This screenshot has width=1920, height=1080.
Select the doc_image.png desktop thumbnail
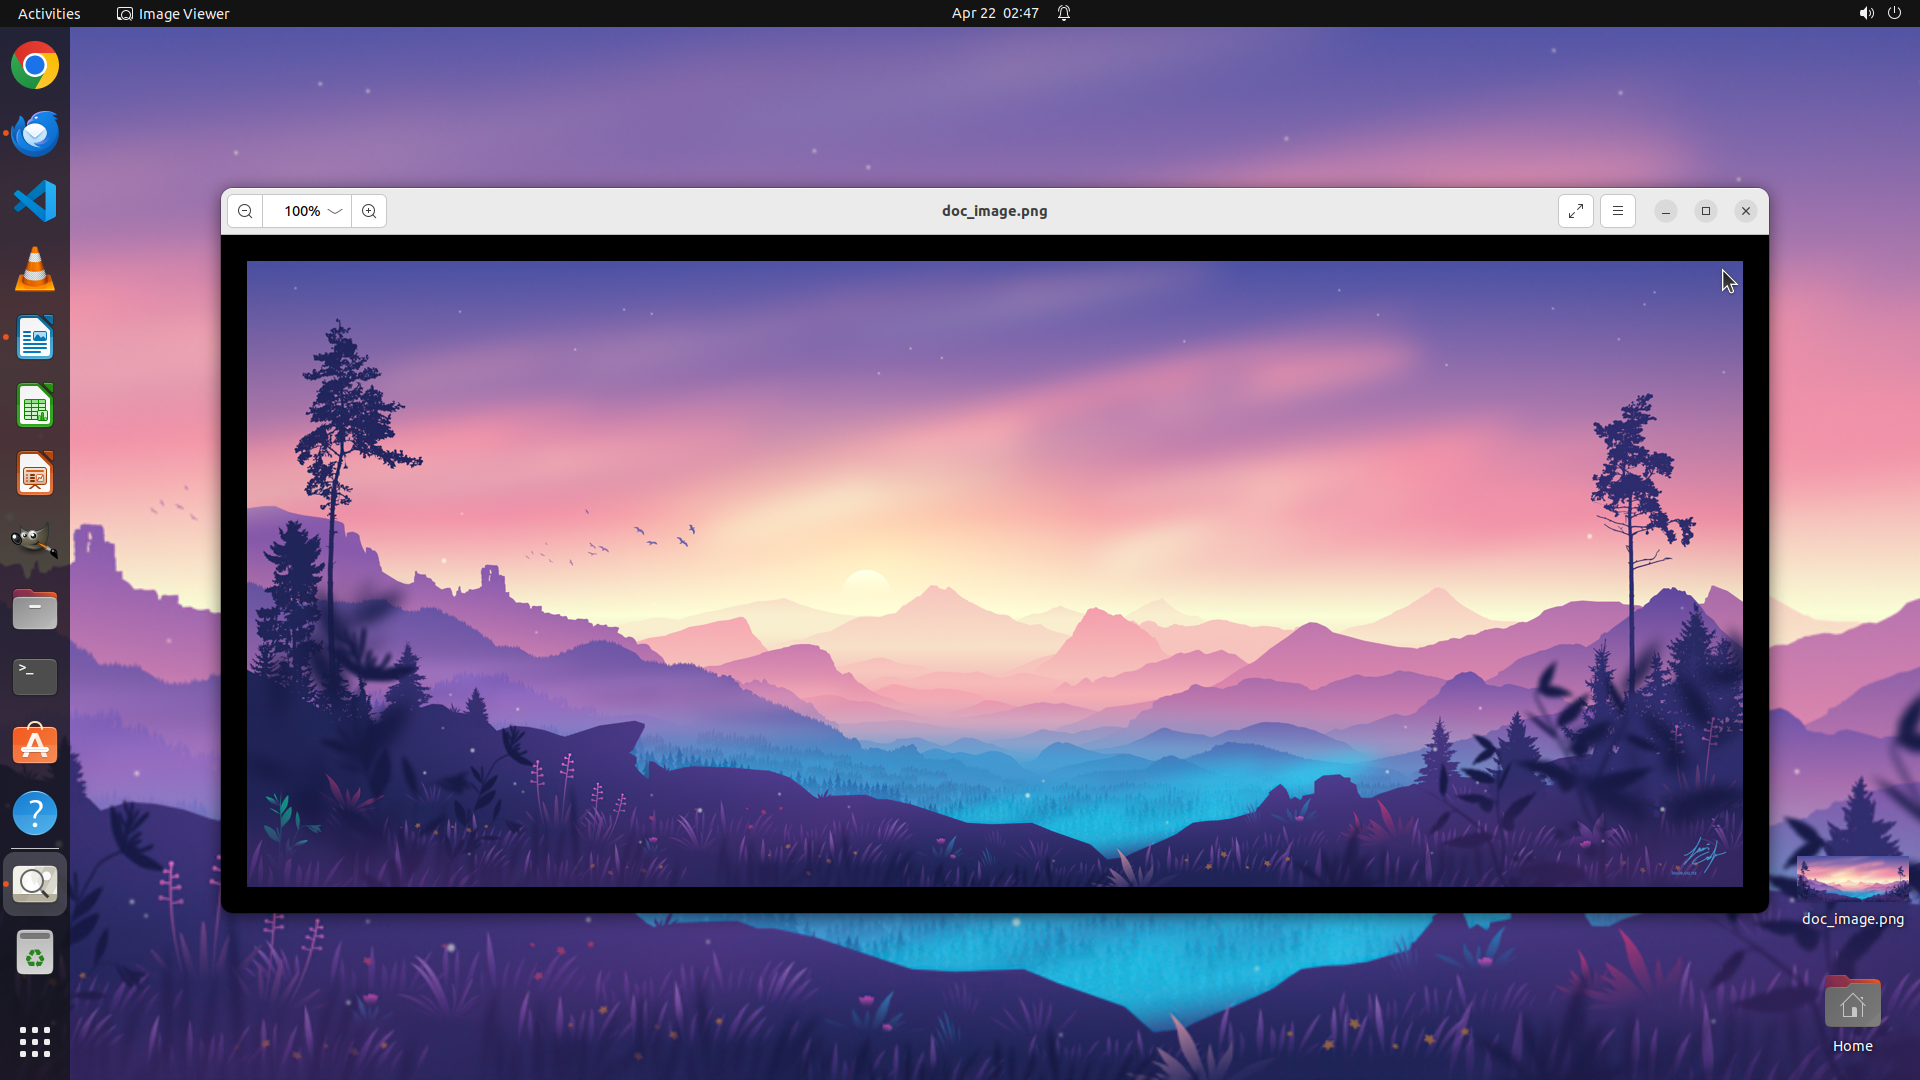point(1852,880)
